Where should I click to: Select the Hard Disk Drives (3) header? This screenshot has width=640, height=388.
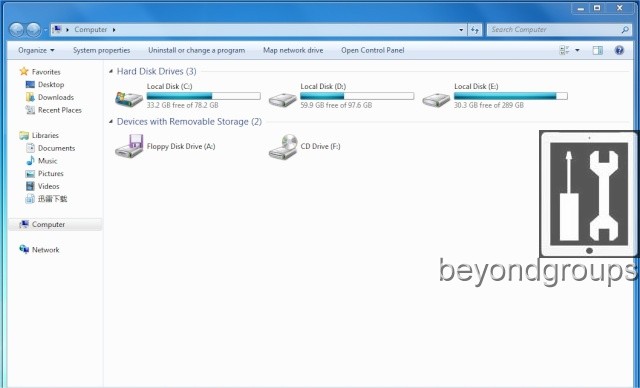point(156,71)
